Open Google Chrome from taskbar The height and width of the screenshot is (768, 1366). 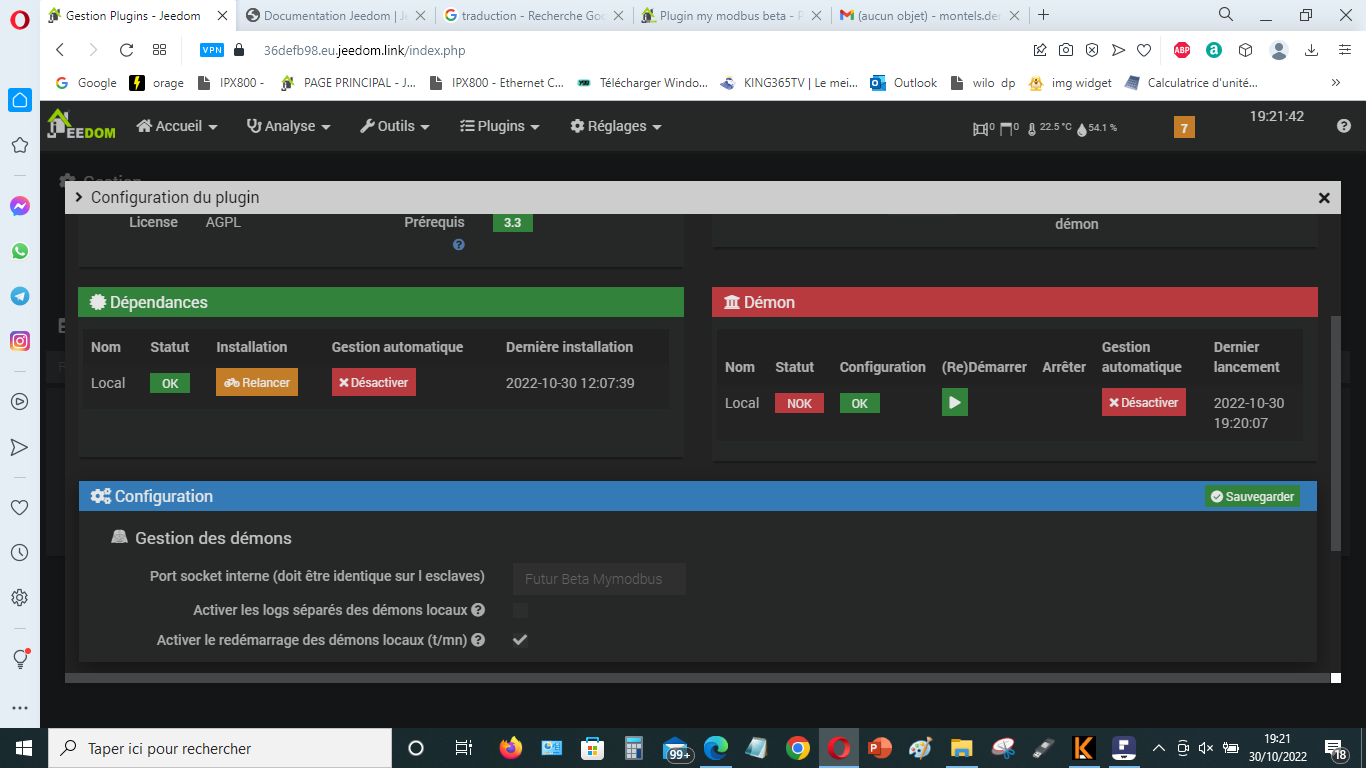point(797,748)
